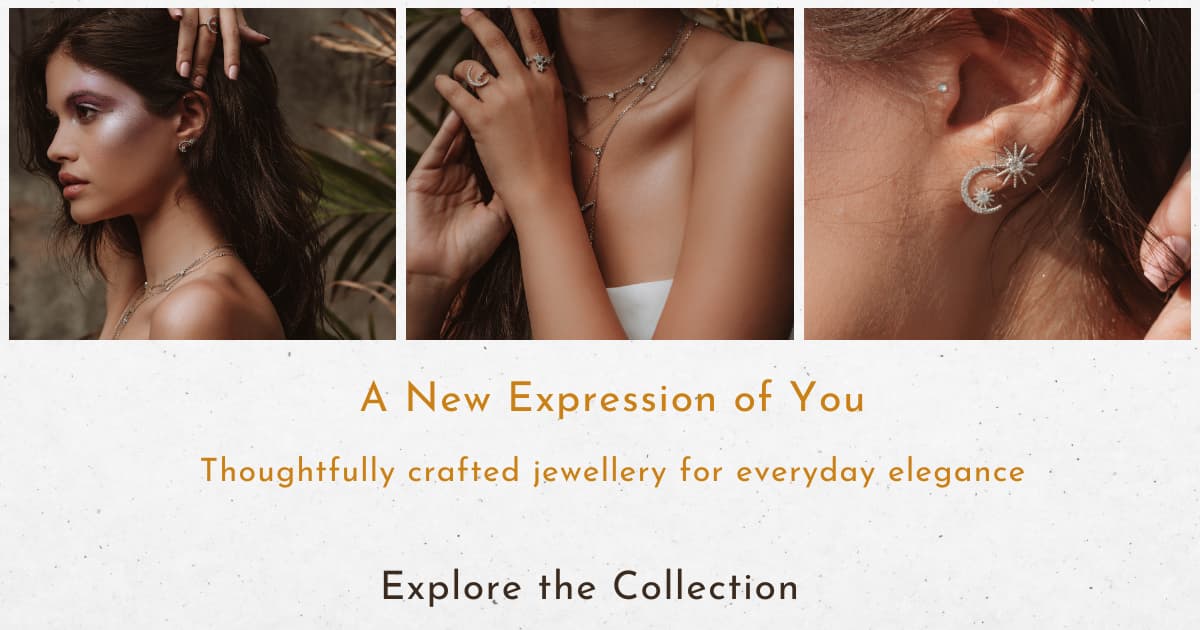Click the small stud piercing in upper ear
1200x630 pixels.
[941, 87]
